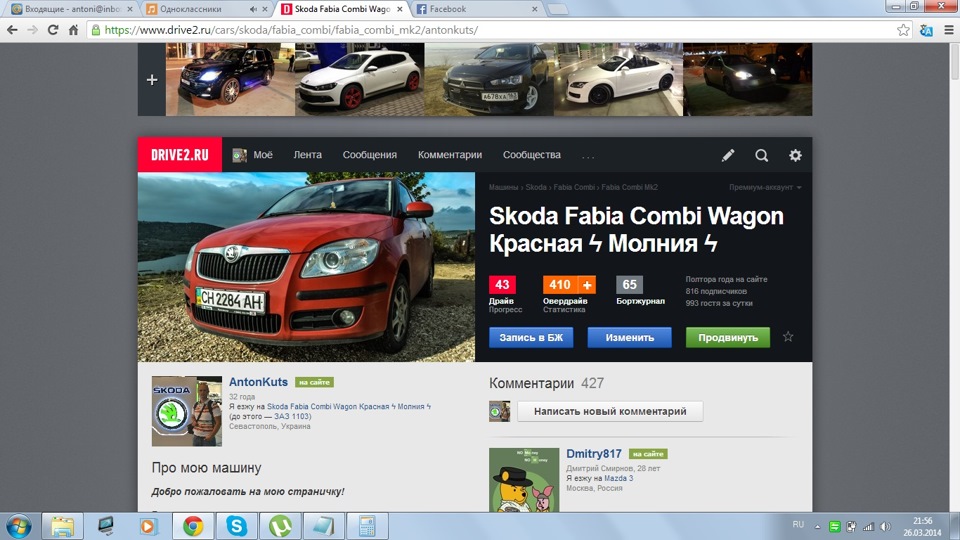This screenshot has width=960, height=540.
Task: Click the first dark SUV photo thumbnail
Action: coord(230,80)
